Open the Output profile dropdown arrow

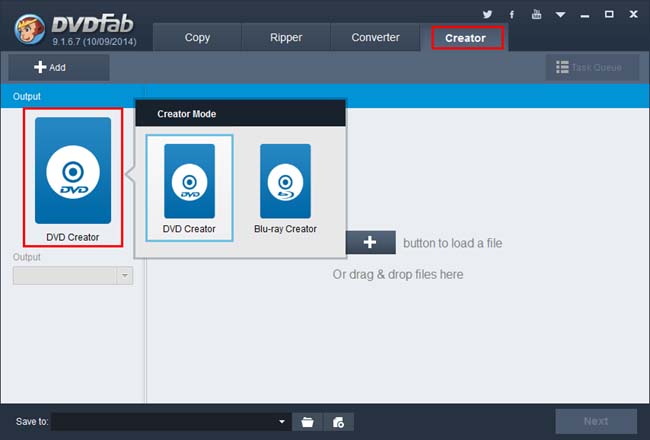[125, 276]
